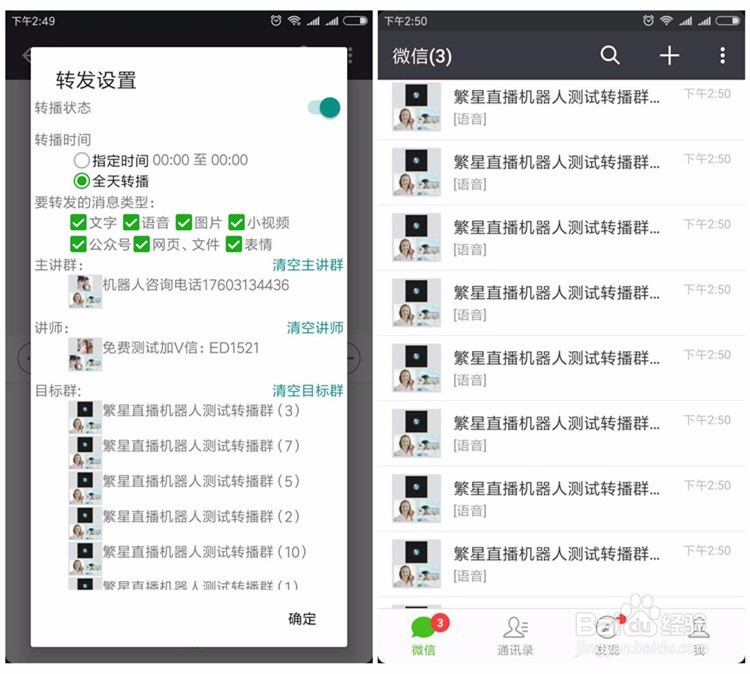This screenshot has height=674, width=750.
Task: Uncheck the 网页、文件 checkbox
Action: (x=142, y=244)
